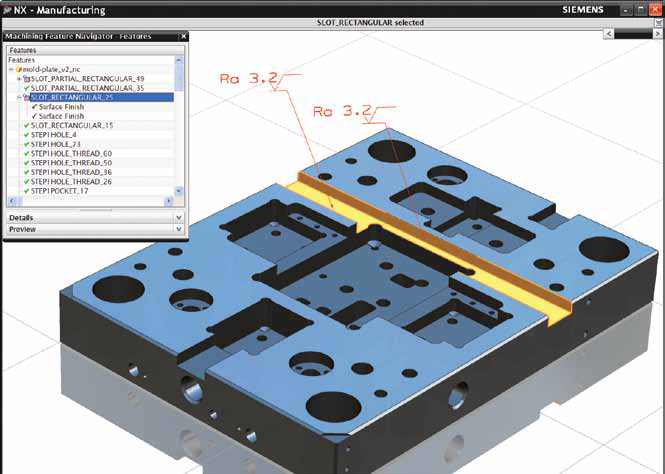This screenshot has height=474, width=665.
Task: Select the SLOT_PARTIAL_RECTANGULAR_35 feature
Action: click(87, 88)
